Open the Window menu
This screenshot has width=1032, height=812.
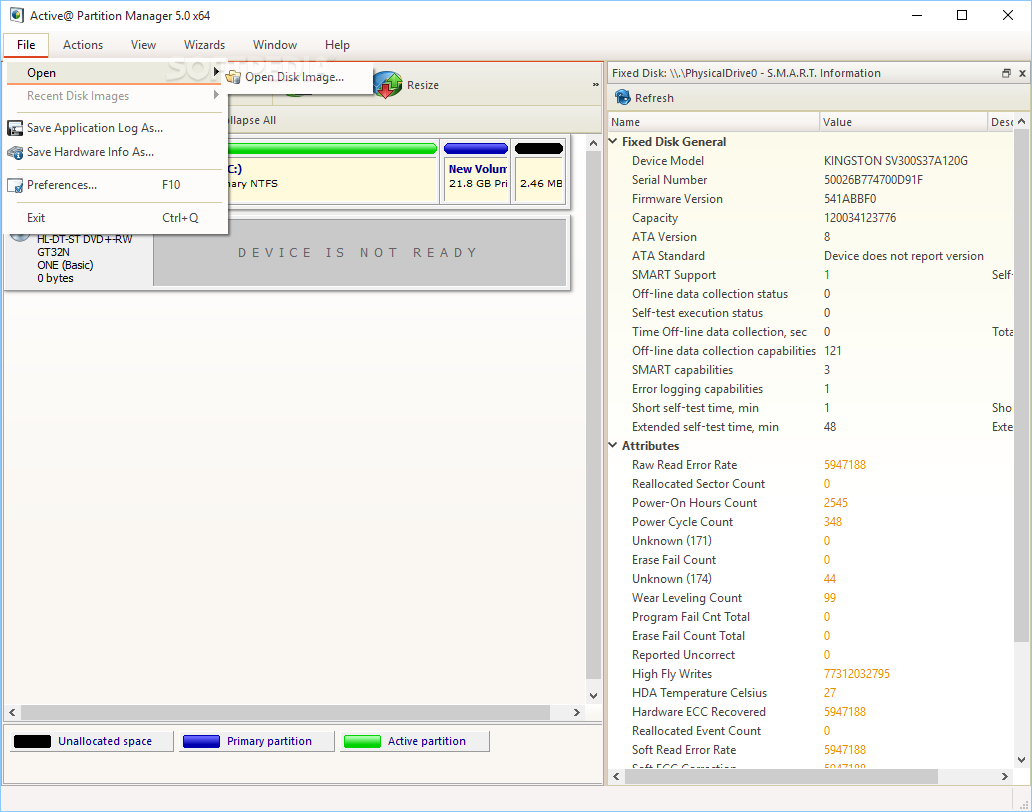275,45
